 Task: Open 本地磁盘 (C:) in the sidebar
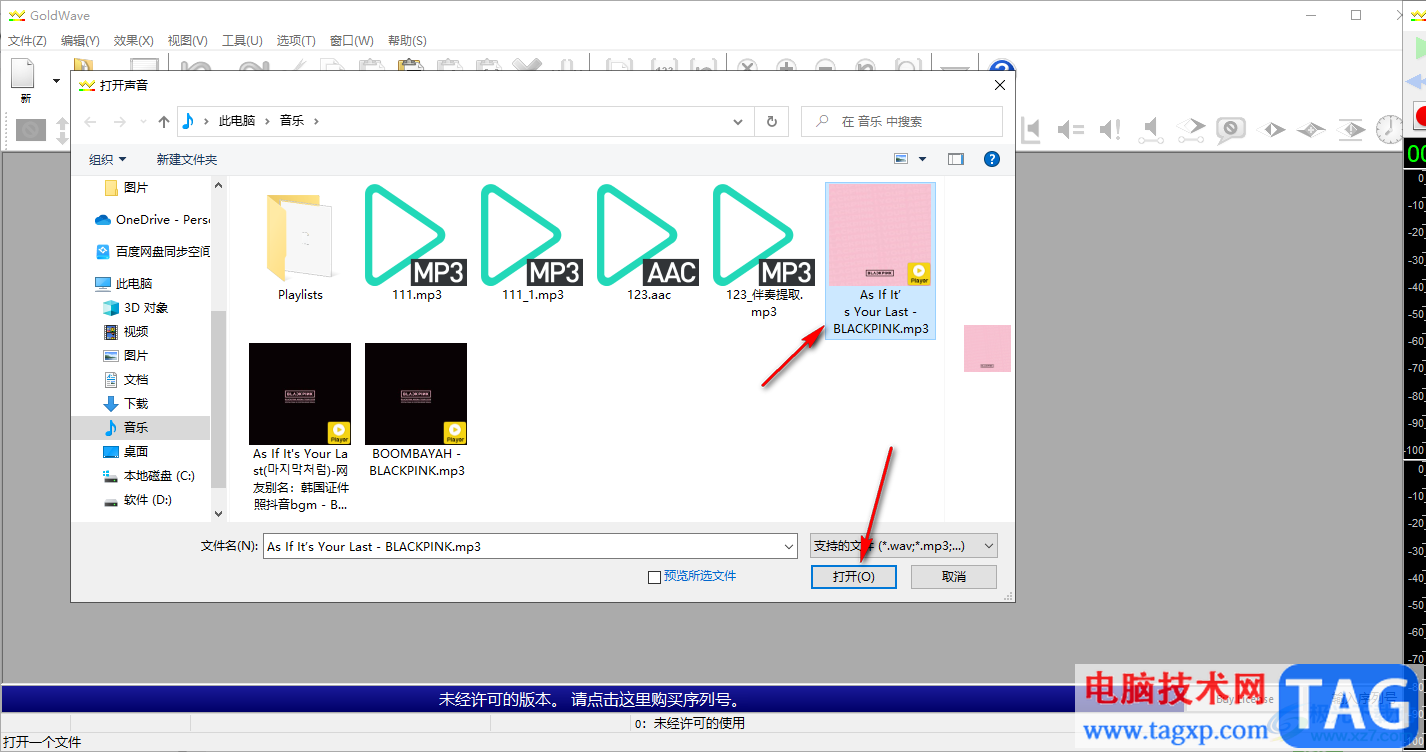pyautogui.click(x=149, y=476)
